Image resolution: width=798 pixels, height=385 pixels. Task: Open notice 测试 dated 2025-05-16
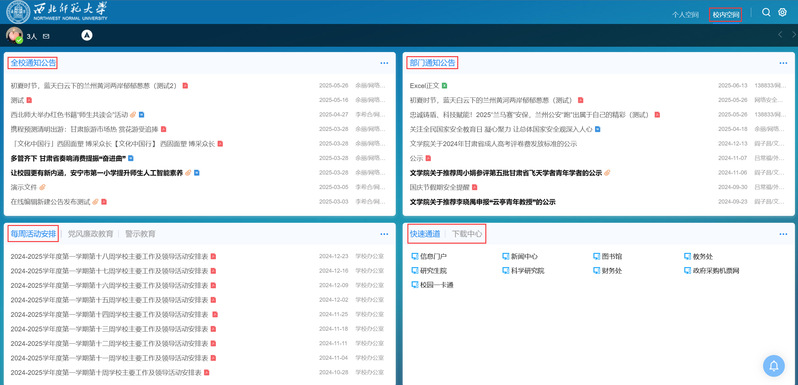coord(17,100)
